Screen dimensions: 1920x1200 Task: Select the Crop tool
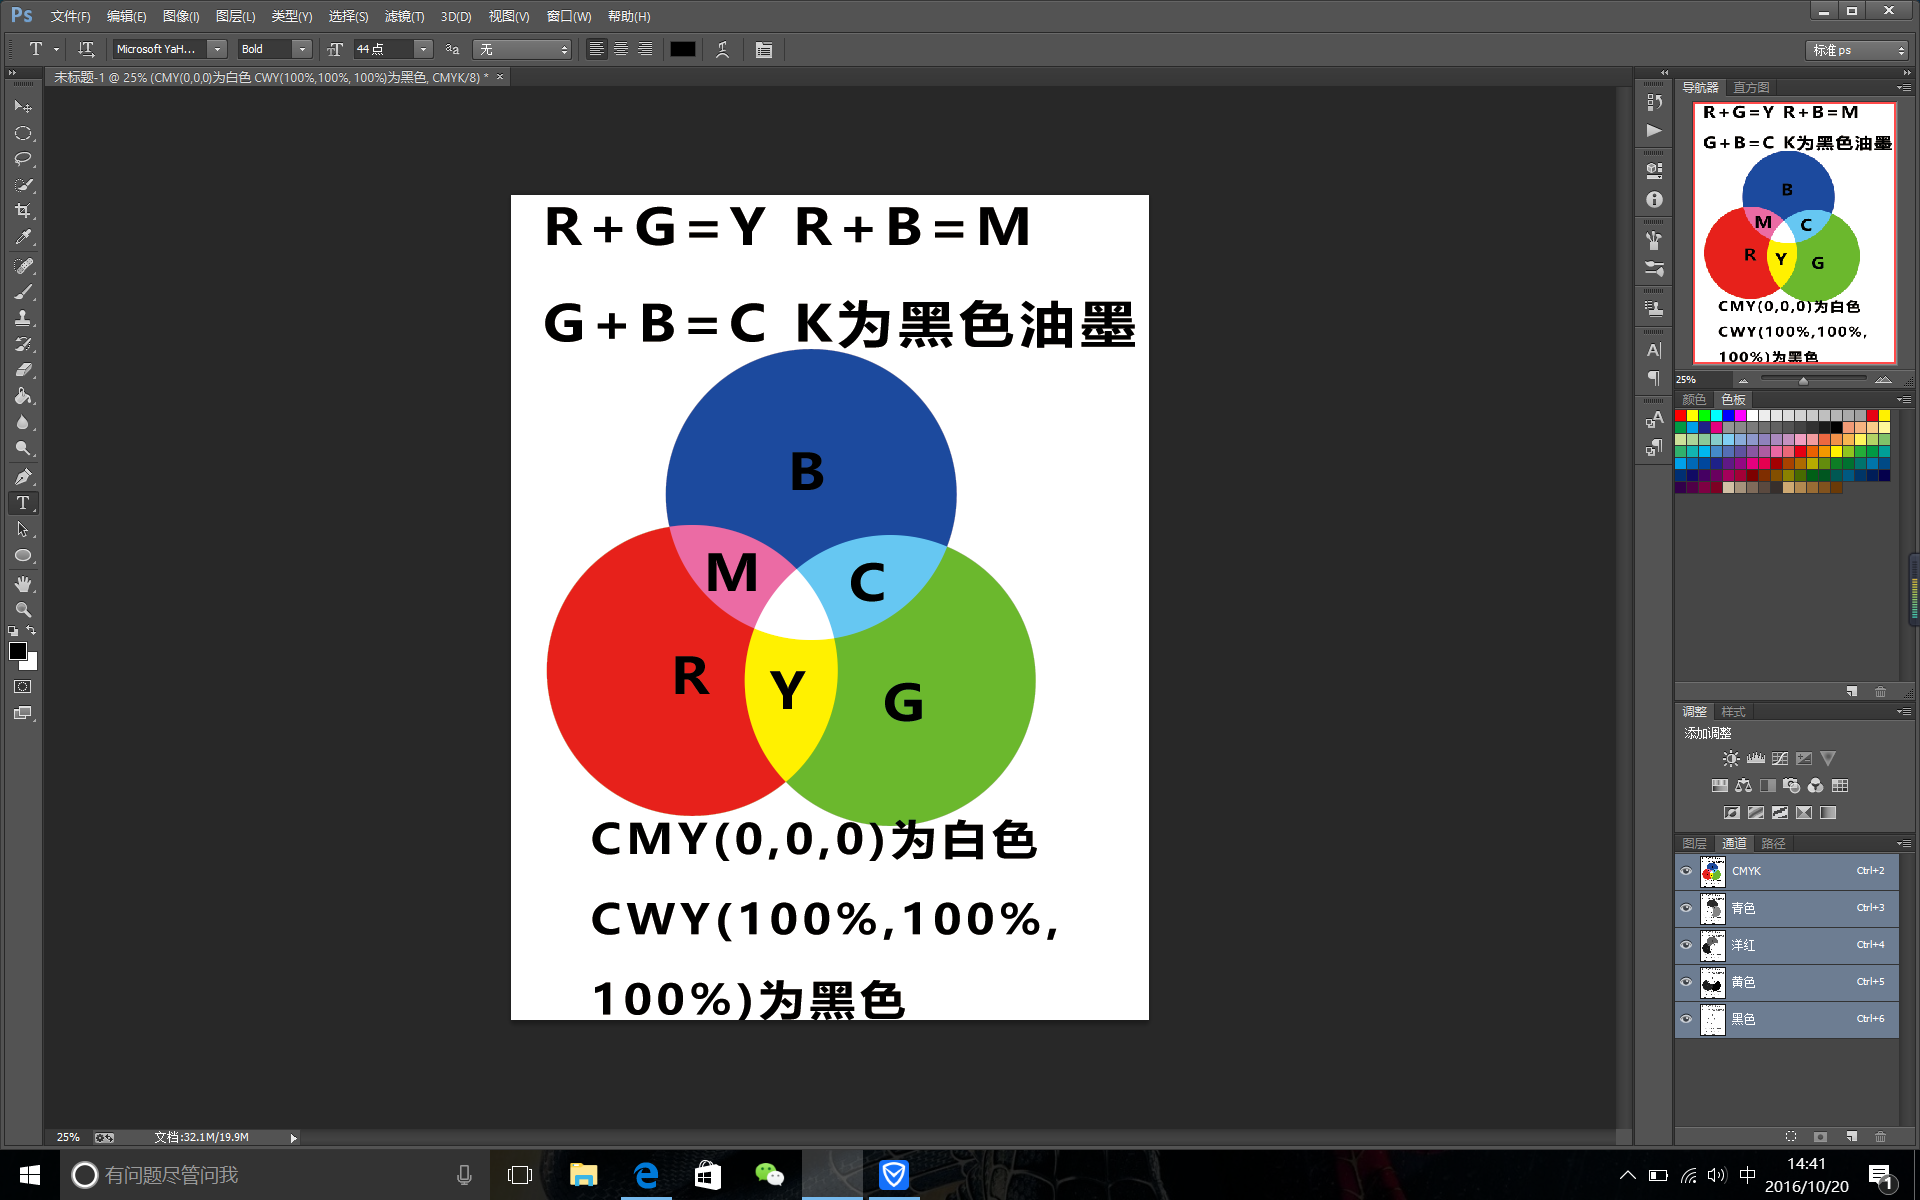pyautogui.click(x=23, y=210)
